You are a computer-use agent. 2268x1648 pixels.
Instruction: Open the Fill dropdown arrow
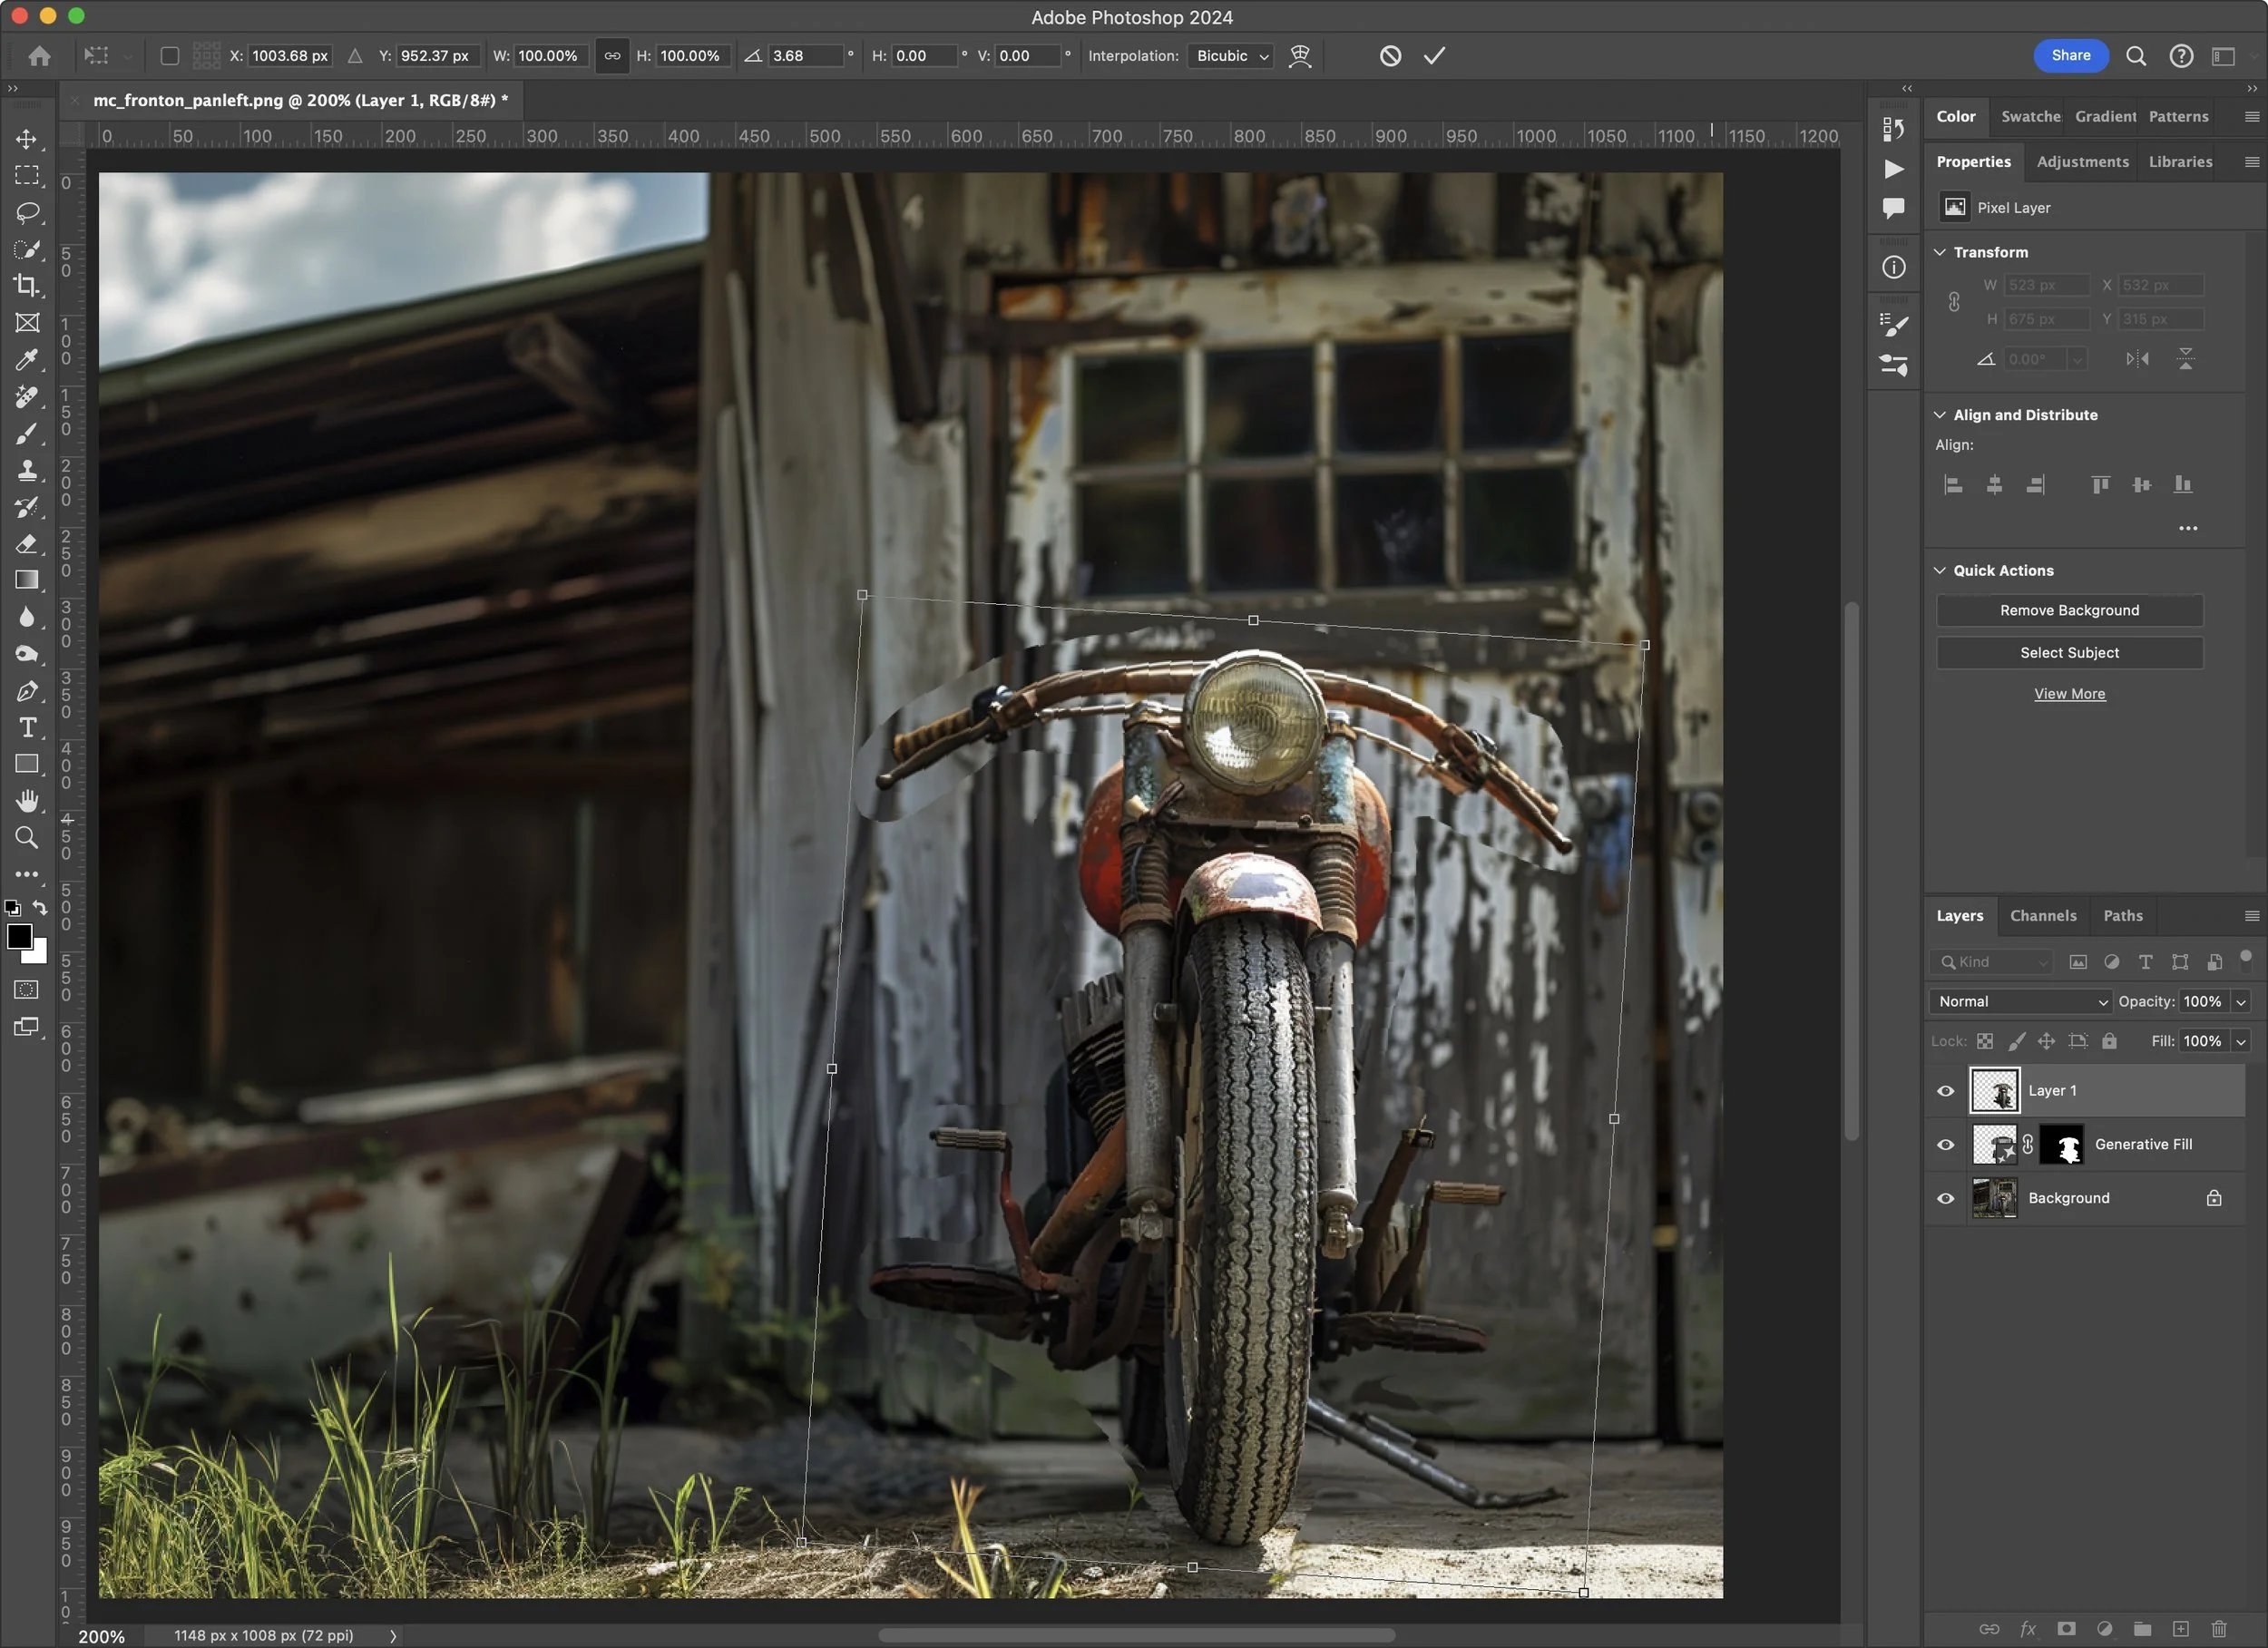[2241, 1042]
